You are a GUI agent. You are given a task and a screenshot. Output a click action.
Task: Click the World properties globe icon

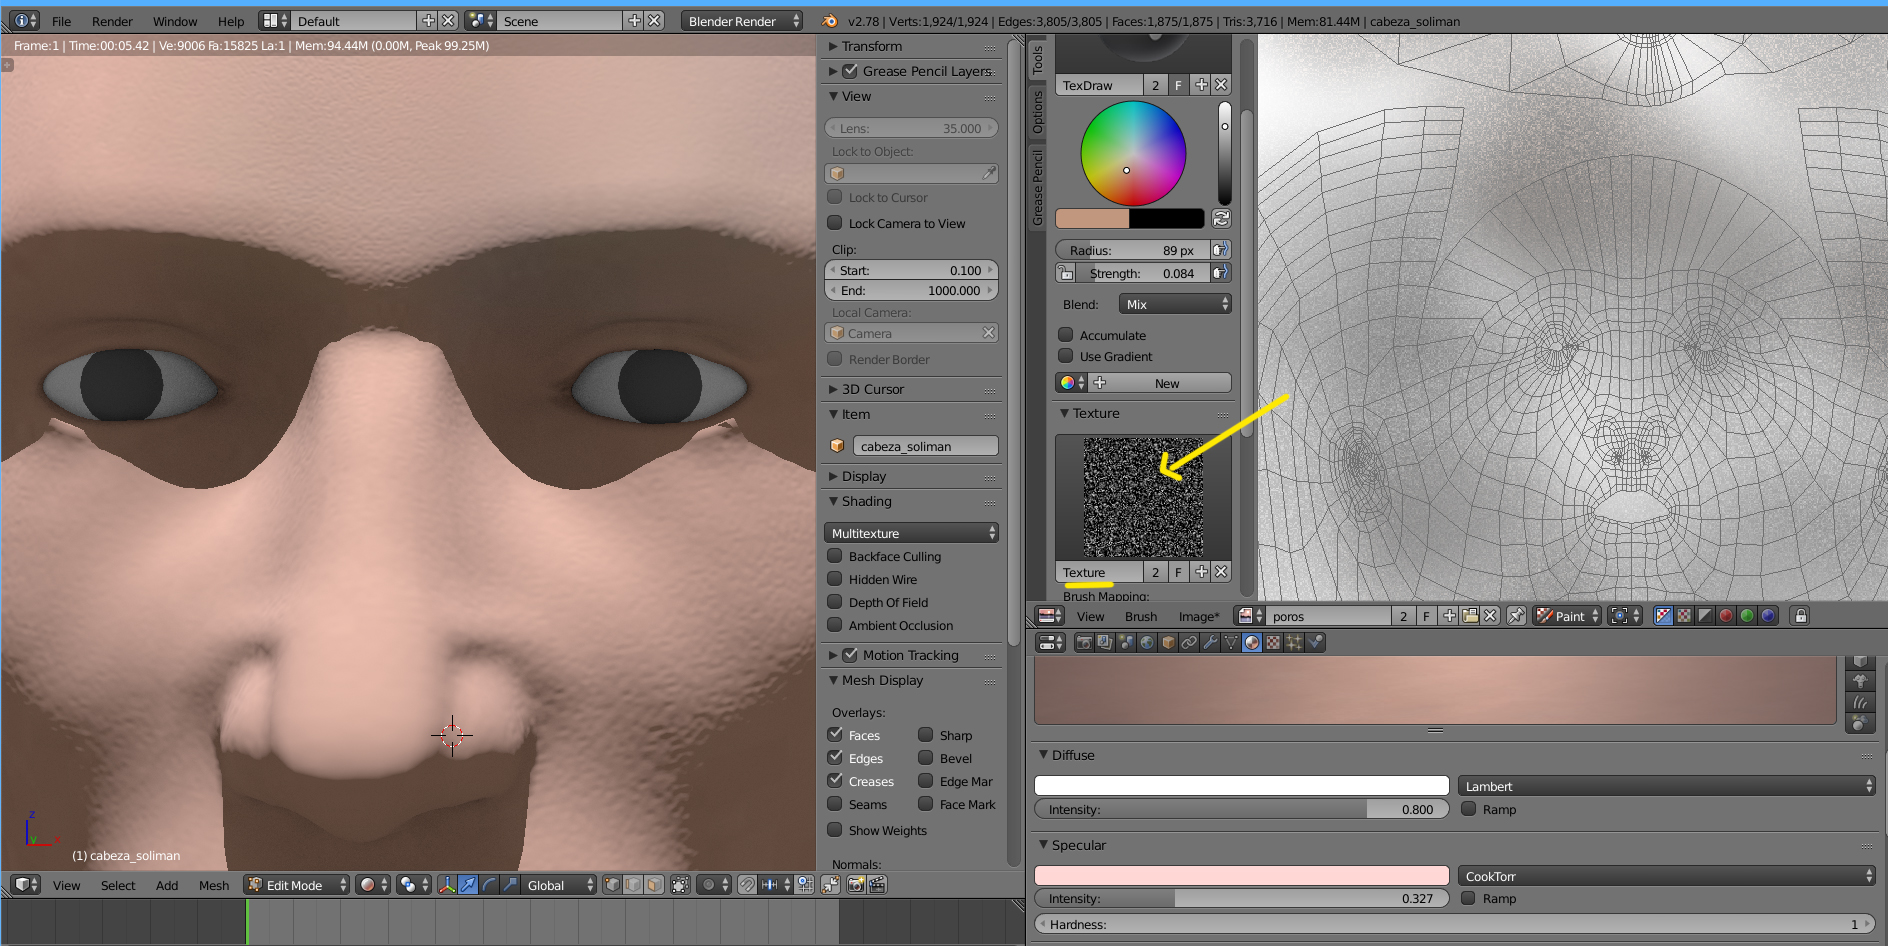[1147, 643]
